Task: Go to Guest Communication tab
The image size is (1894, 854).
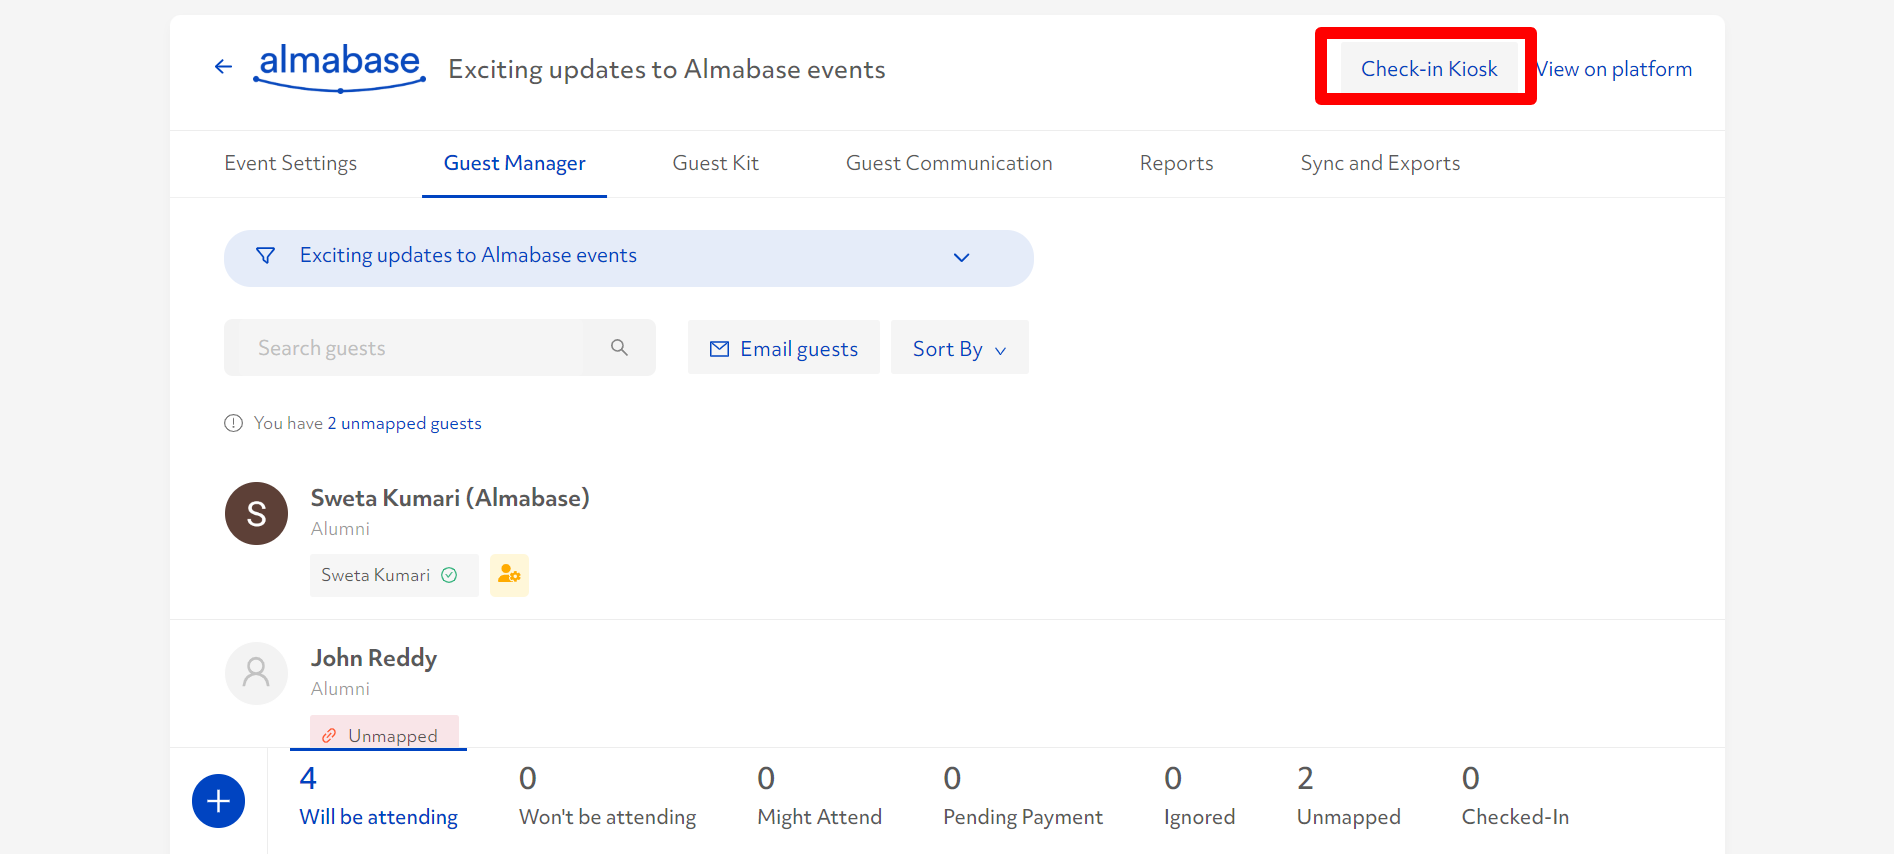Action: 949,163
